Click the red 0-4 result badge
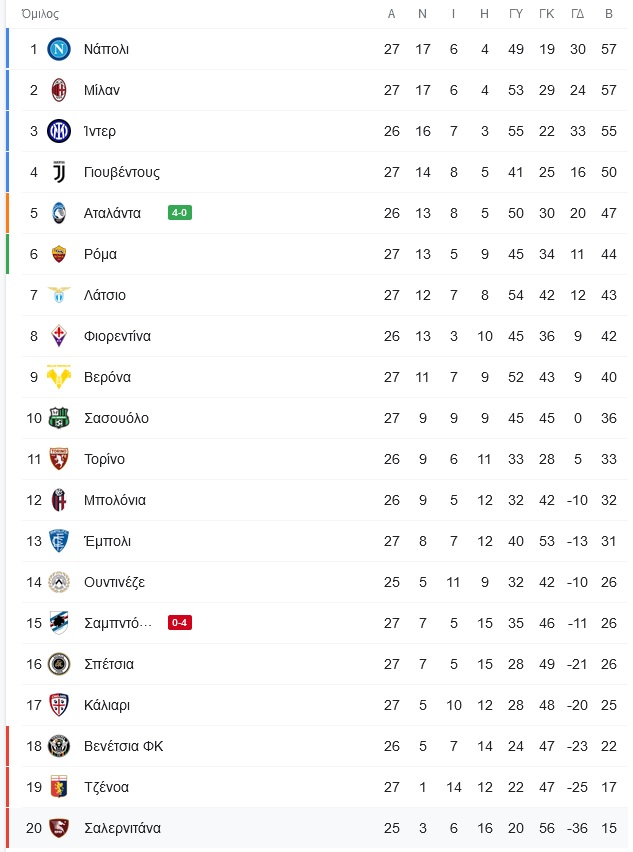This screenshot has width=633, height=852. pyautogui.click(x=180, y=623)
